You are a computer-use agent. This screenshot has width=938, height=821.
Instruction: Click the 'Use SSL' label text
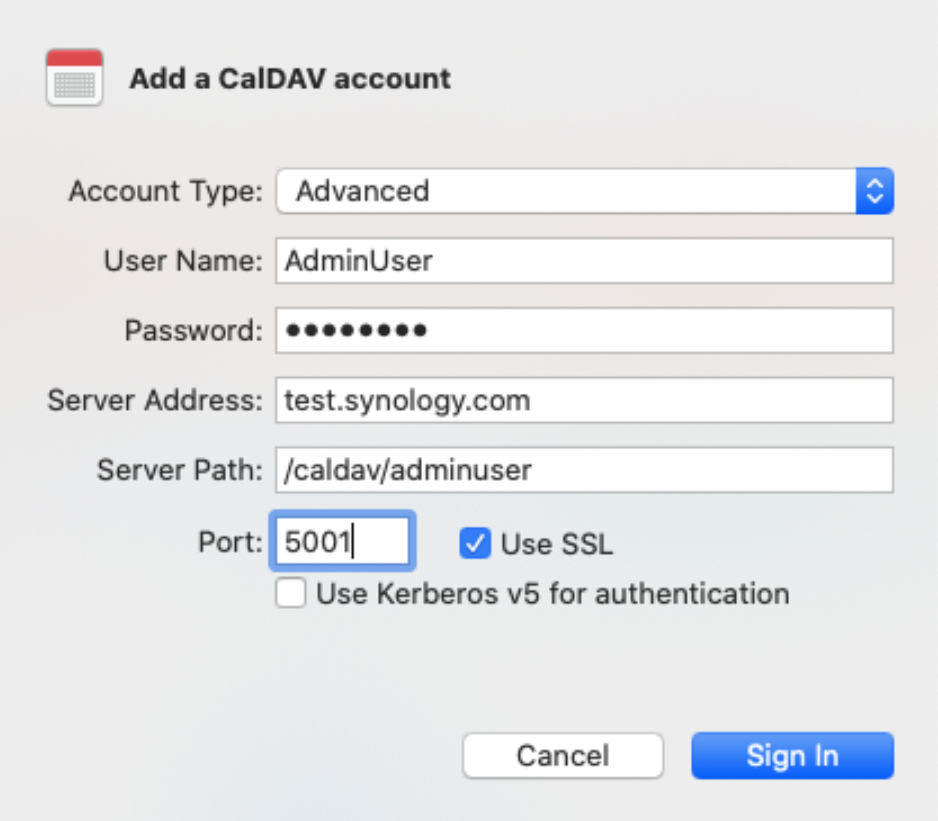coord(557,544)
